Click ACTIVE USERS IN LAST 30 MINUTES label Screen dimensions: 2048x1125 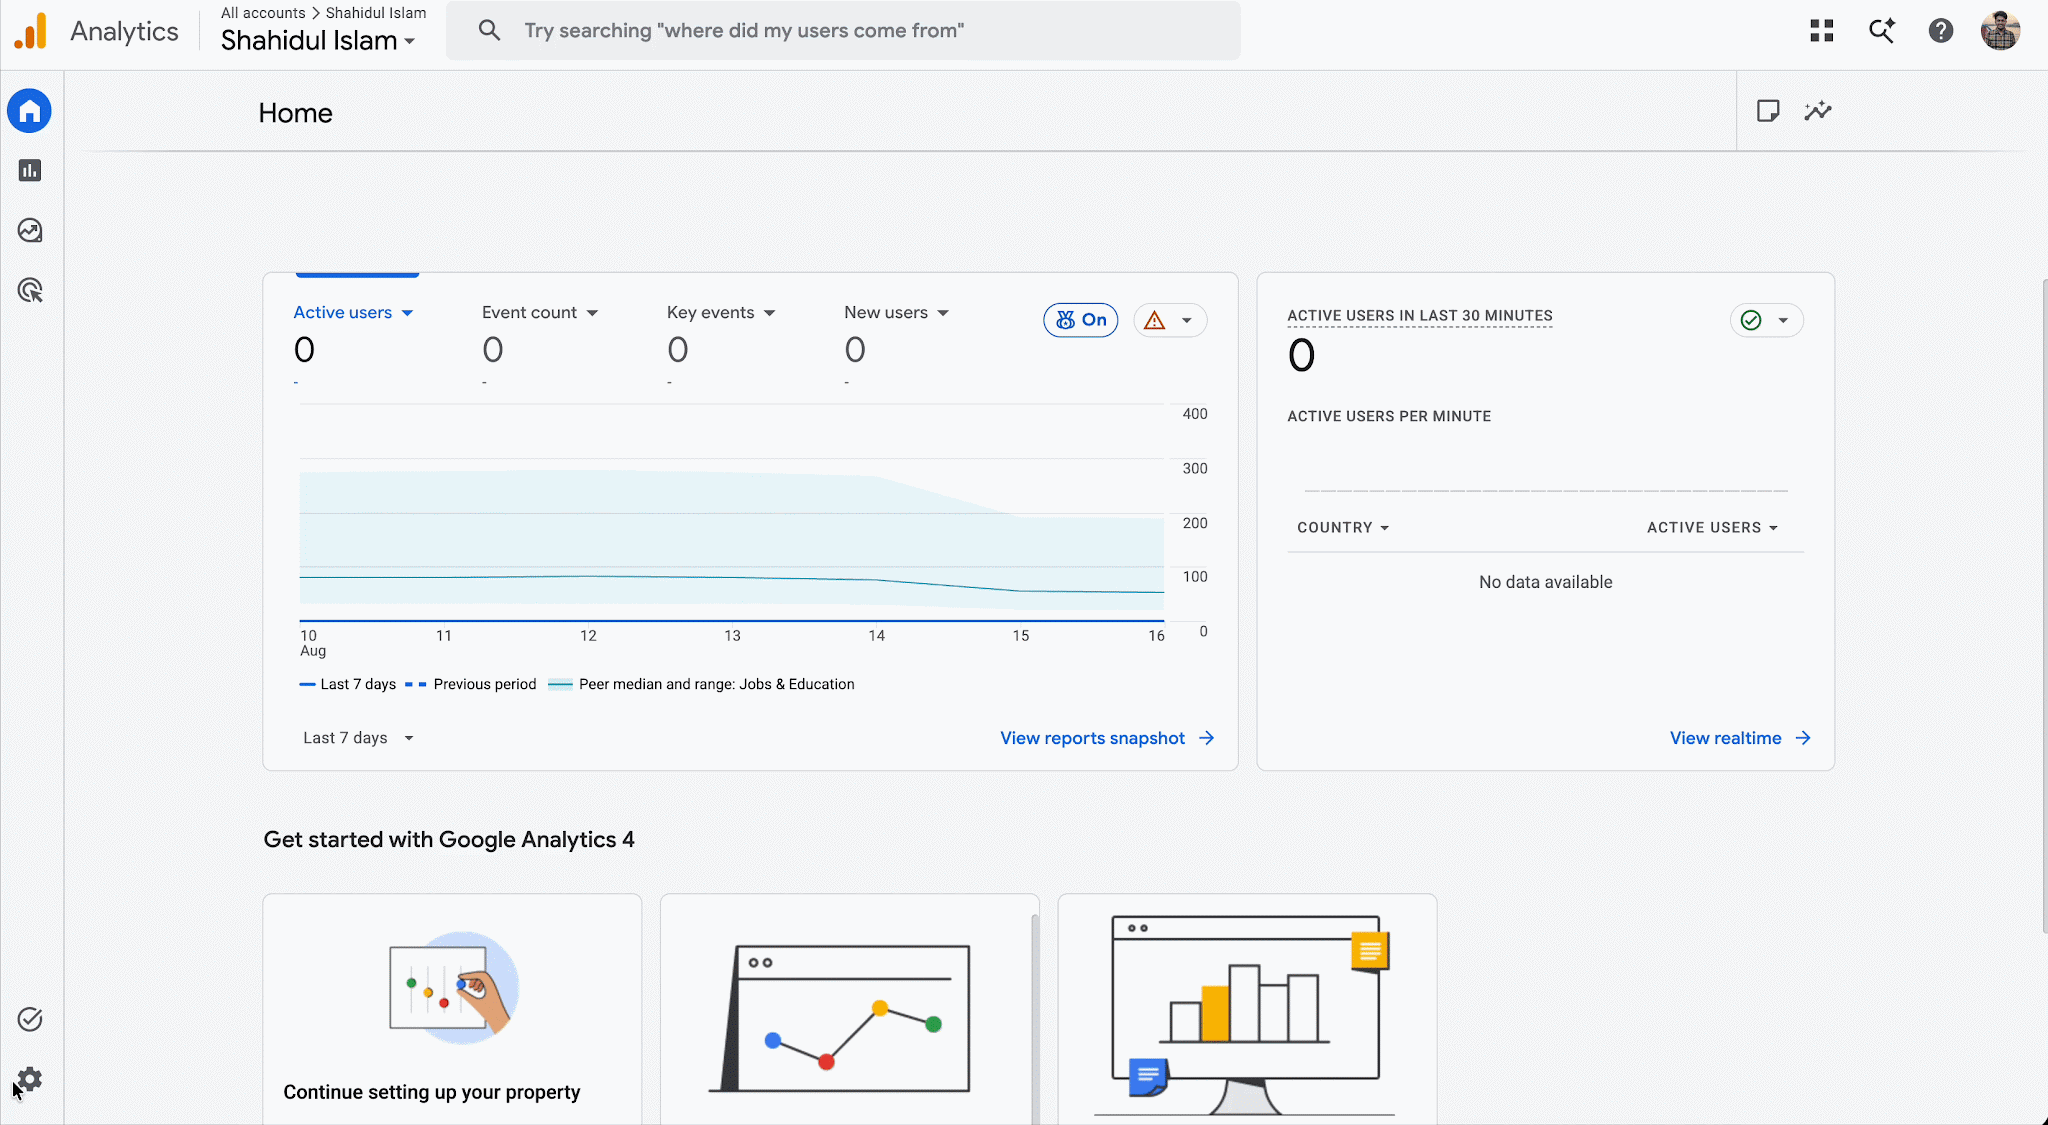coord(1419,316)
